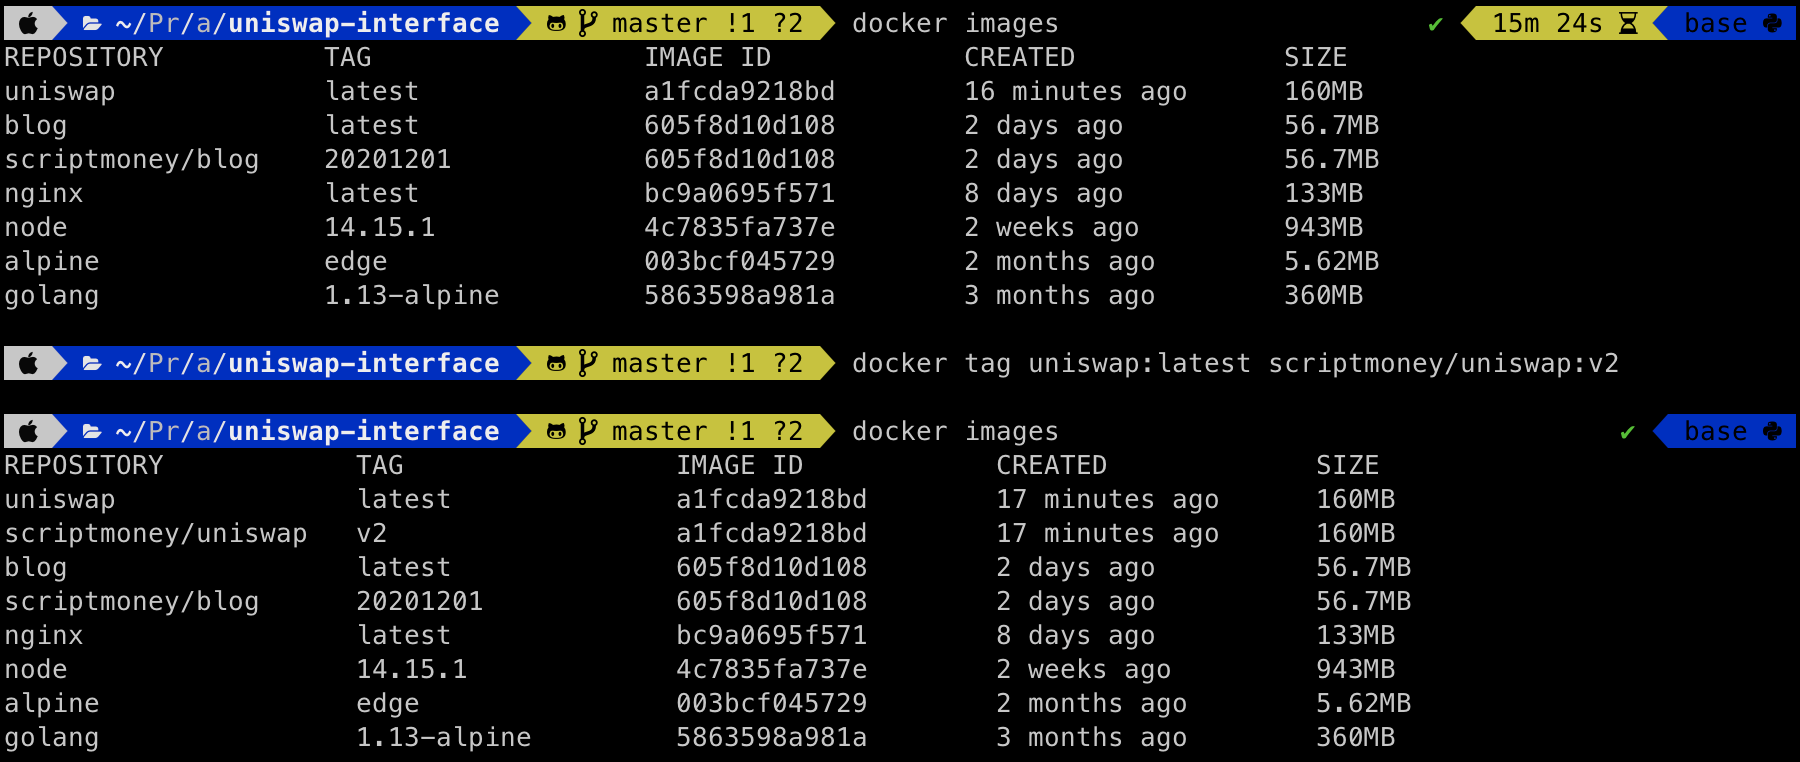Click the conda icon beside the hourglass segment

pos(1773,23)
